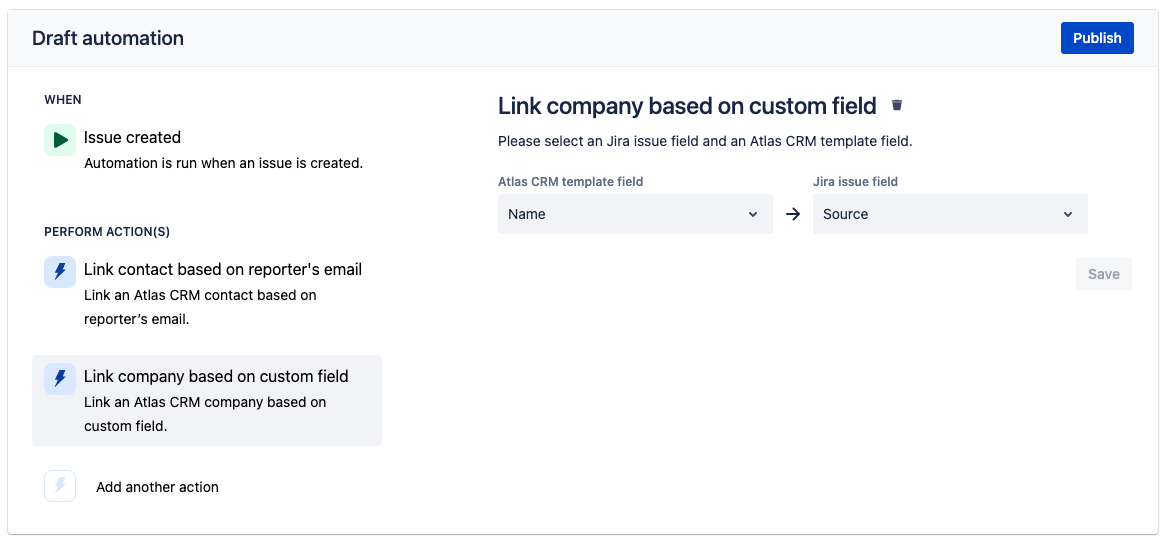
Task: Select the Issue created trigger
Action: pos(132,137)
